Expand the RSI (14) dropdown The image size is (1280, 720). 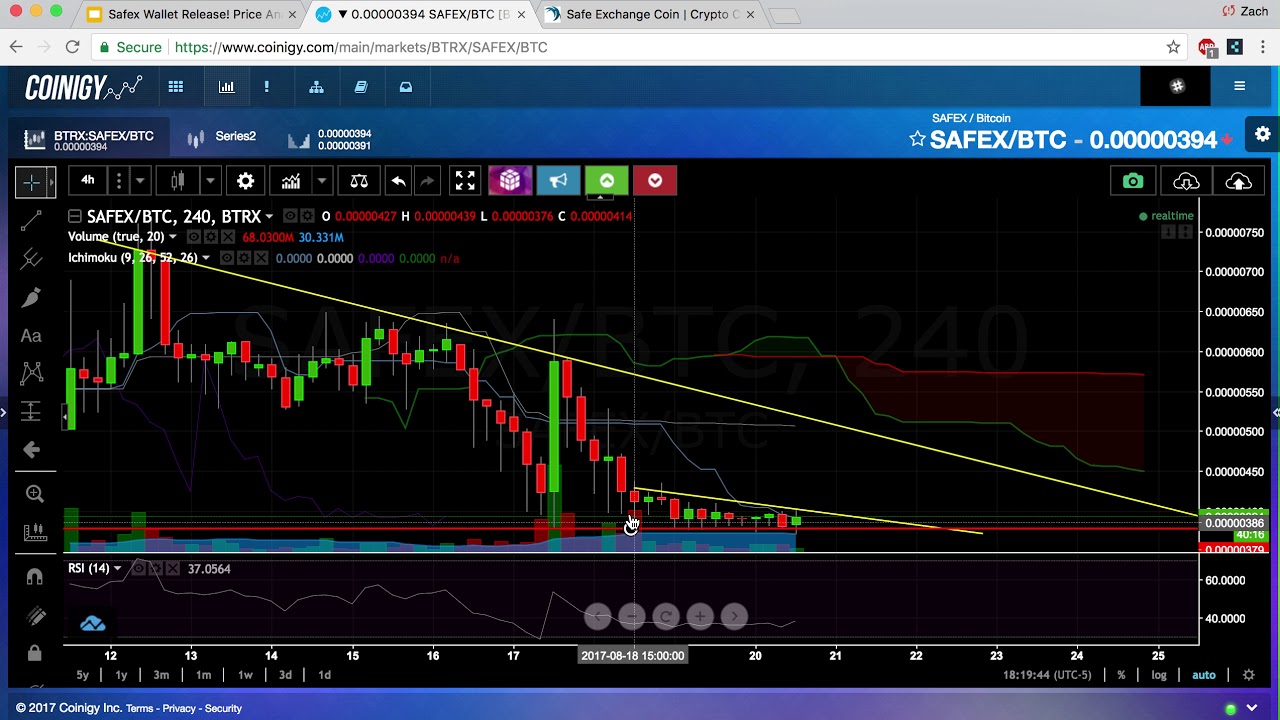coord(117,569)
